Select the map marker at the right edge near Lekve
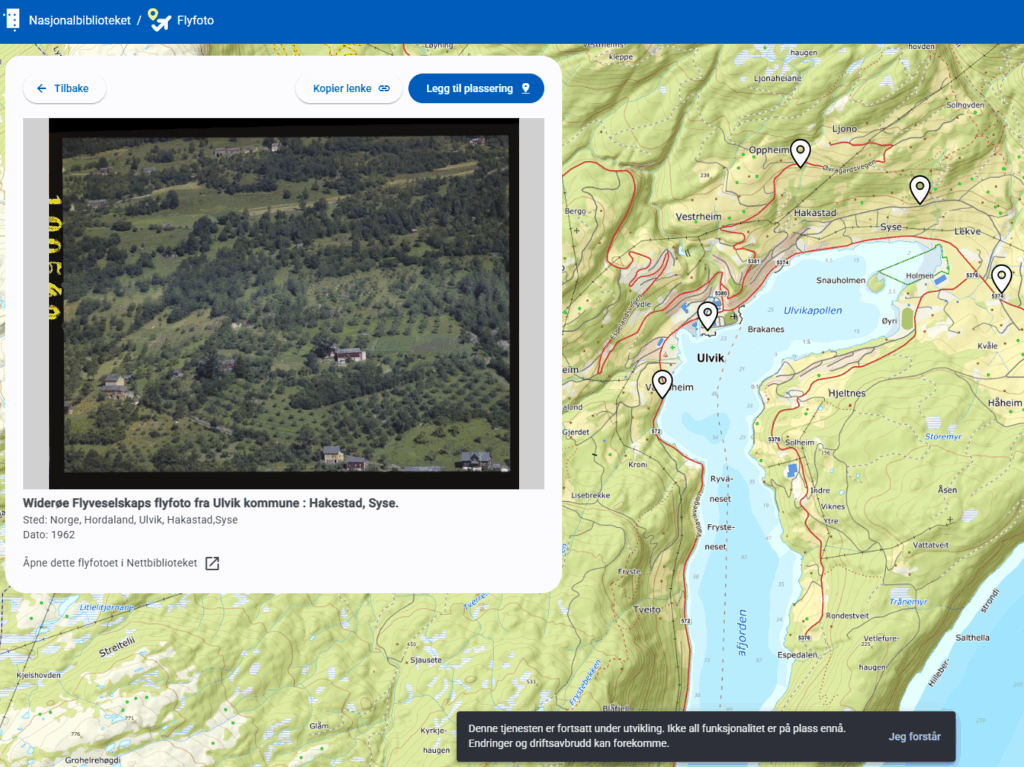1024x767 pixels. pos(1001,277)
